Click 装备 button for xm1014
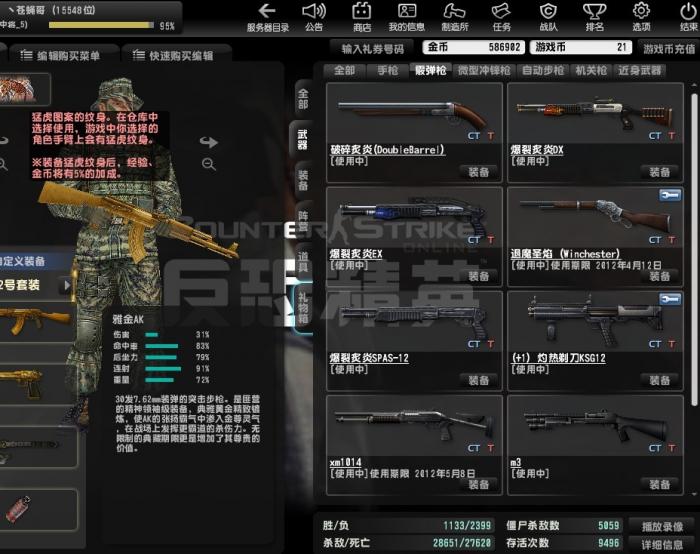 point(479,484)
